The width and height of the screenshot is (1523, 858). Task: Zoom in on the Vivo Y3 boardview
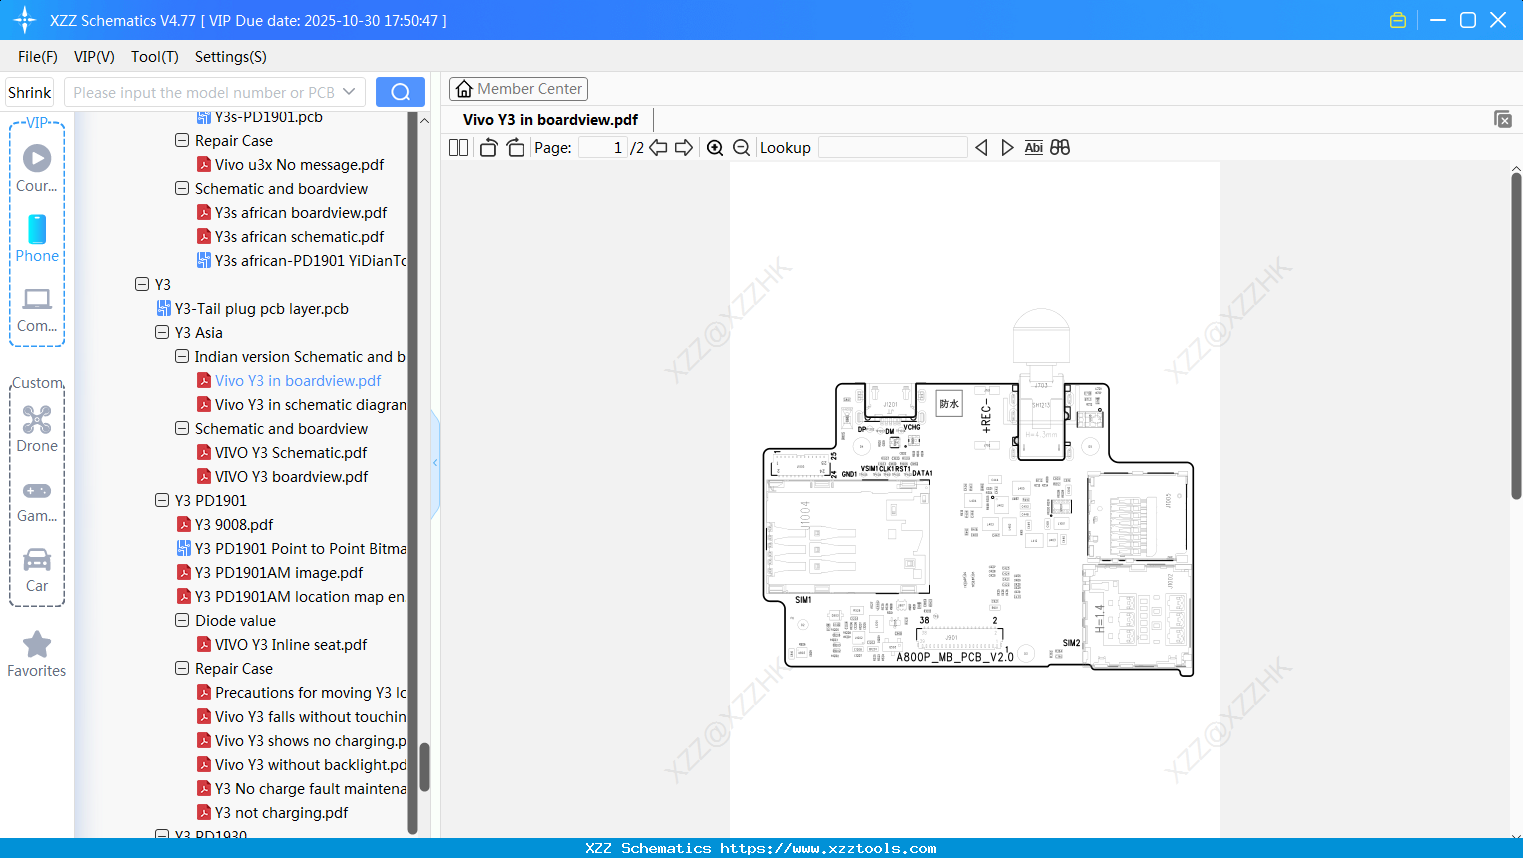pos(715,147)
